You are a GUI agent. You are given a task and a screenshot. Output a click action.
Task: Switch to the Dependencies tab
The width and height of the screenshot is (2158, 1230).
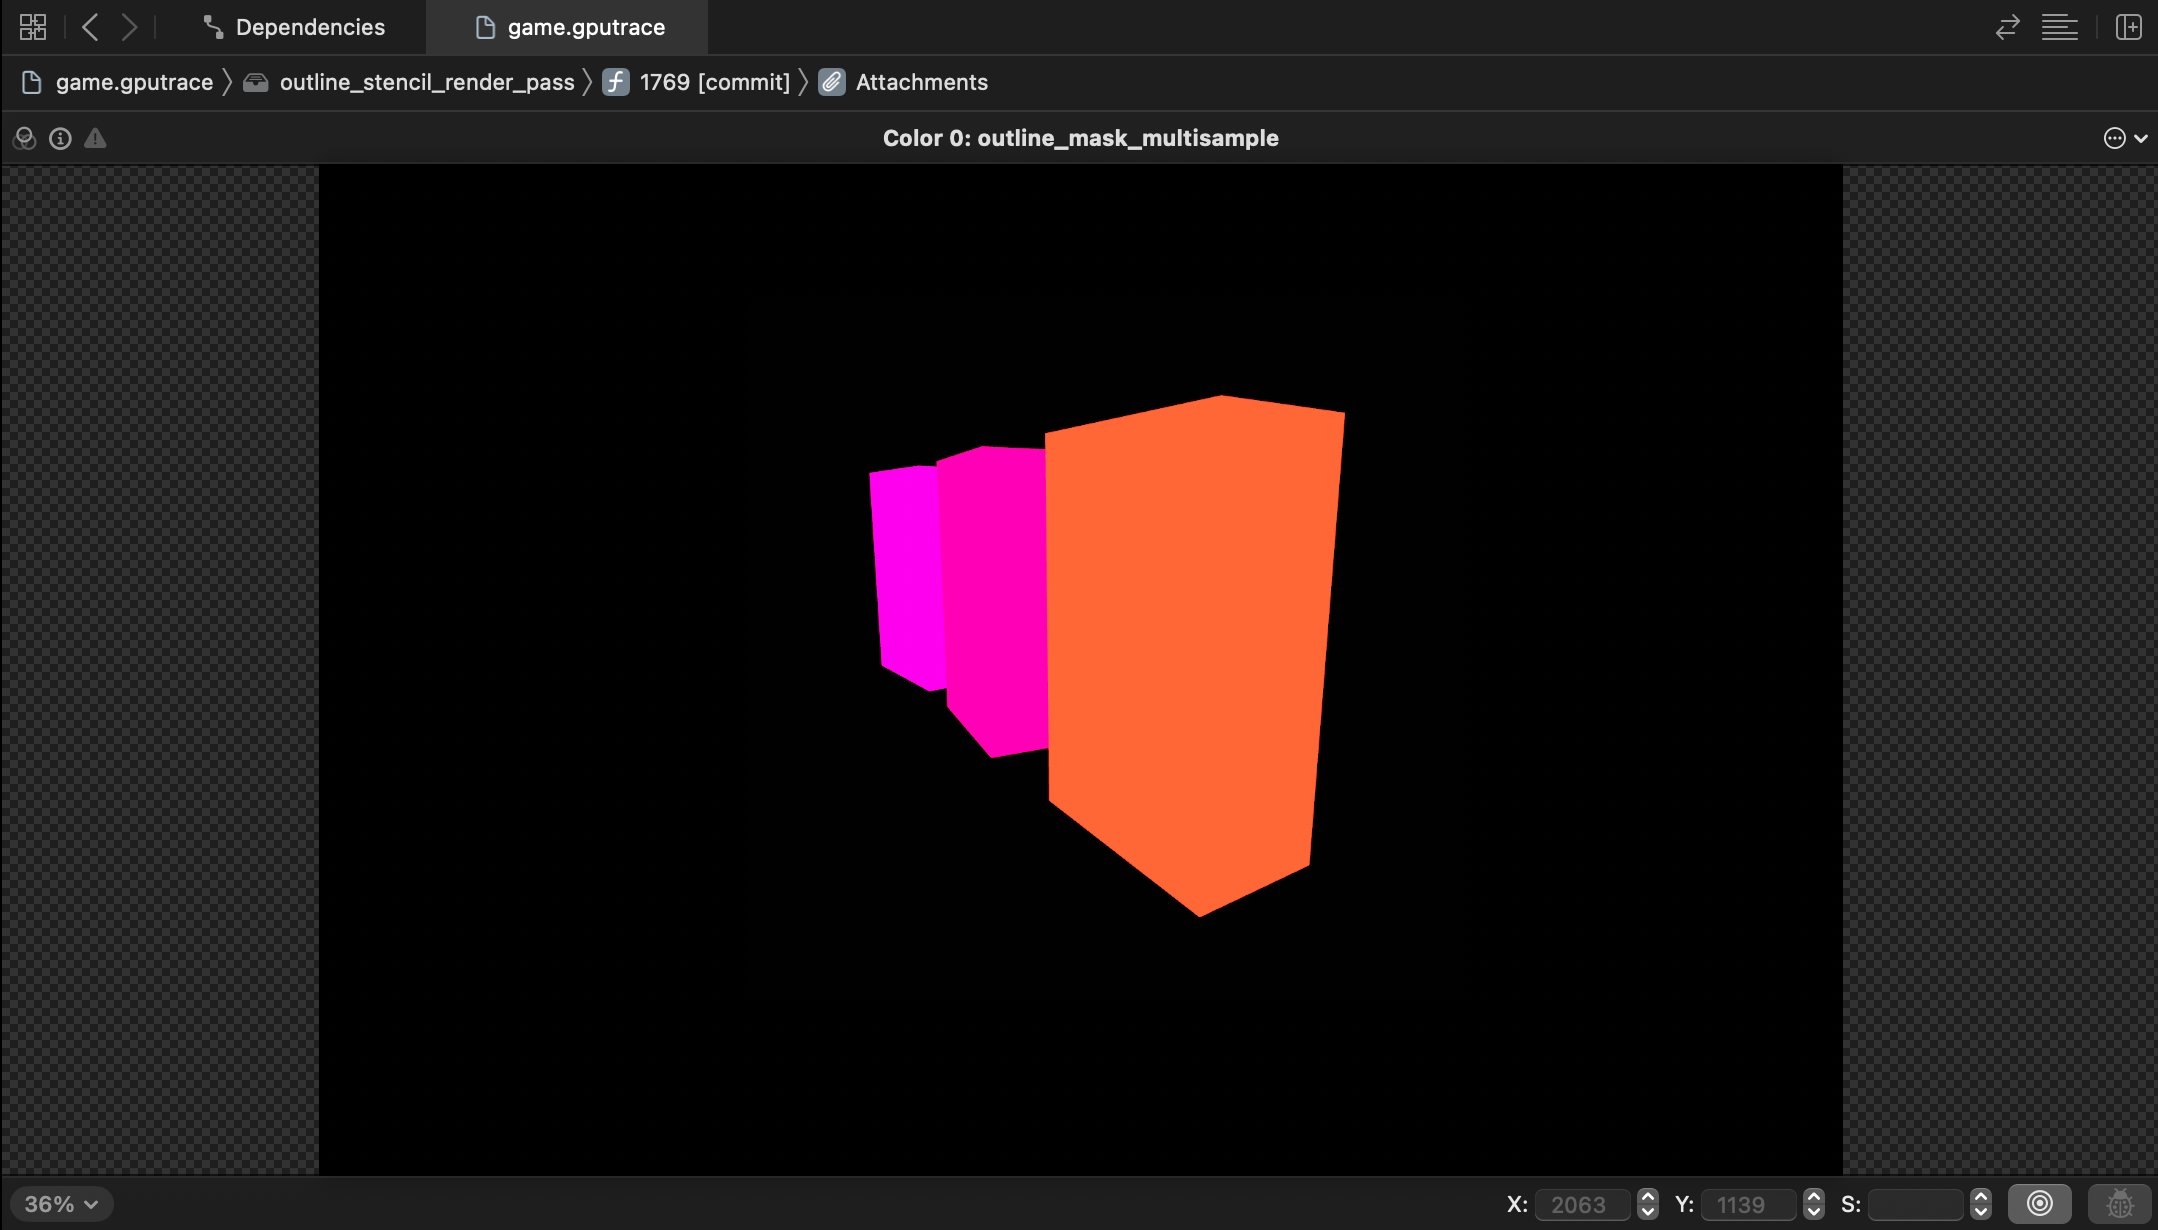tap(294, 27)
